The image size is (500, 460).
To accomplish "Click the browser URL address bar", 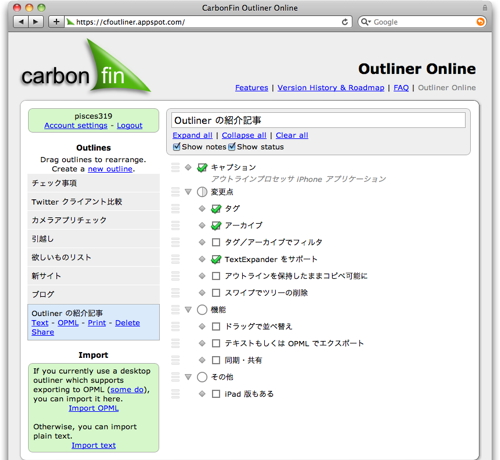I will click(x=209, y=22).
